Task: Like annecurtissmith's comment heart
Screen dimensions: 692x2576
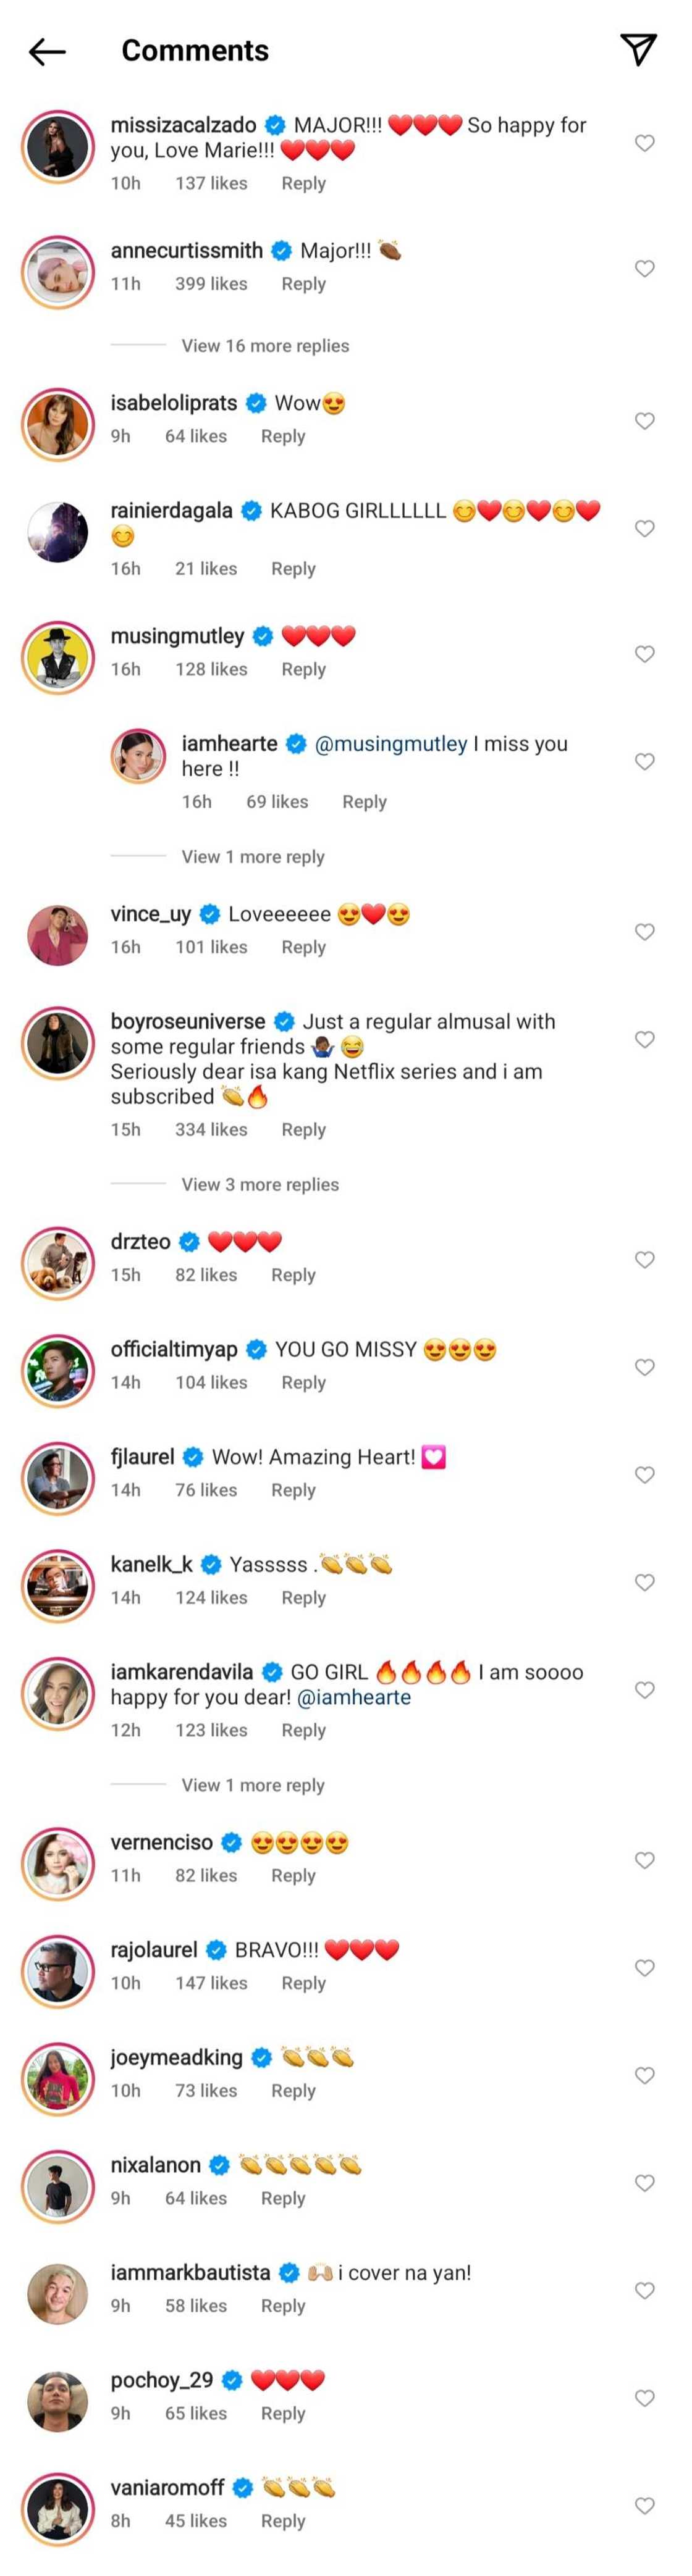Action: pos(645,269)
